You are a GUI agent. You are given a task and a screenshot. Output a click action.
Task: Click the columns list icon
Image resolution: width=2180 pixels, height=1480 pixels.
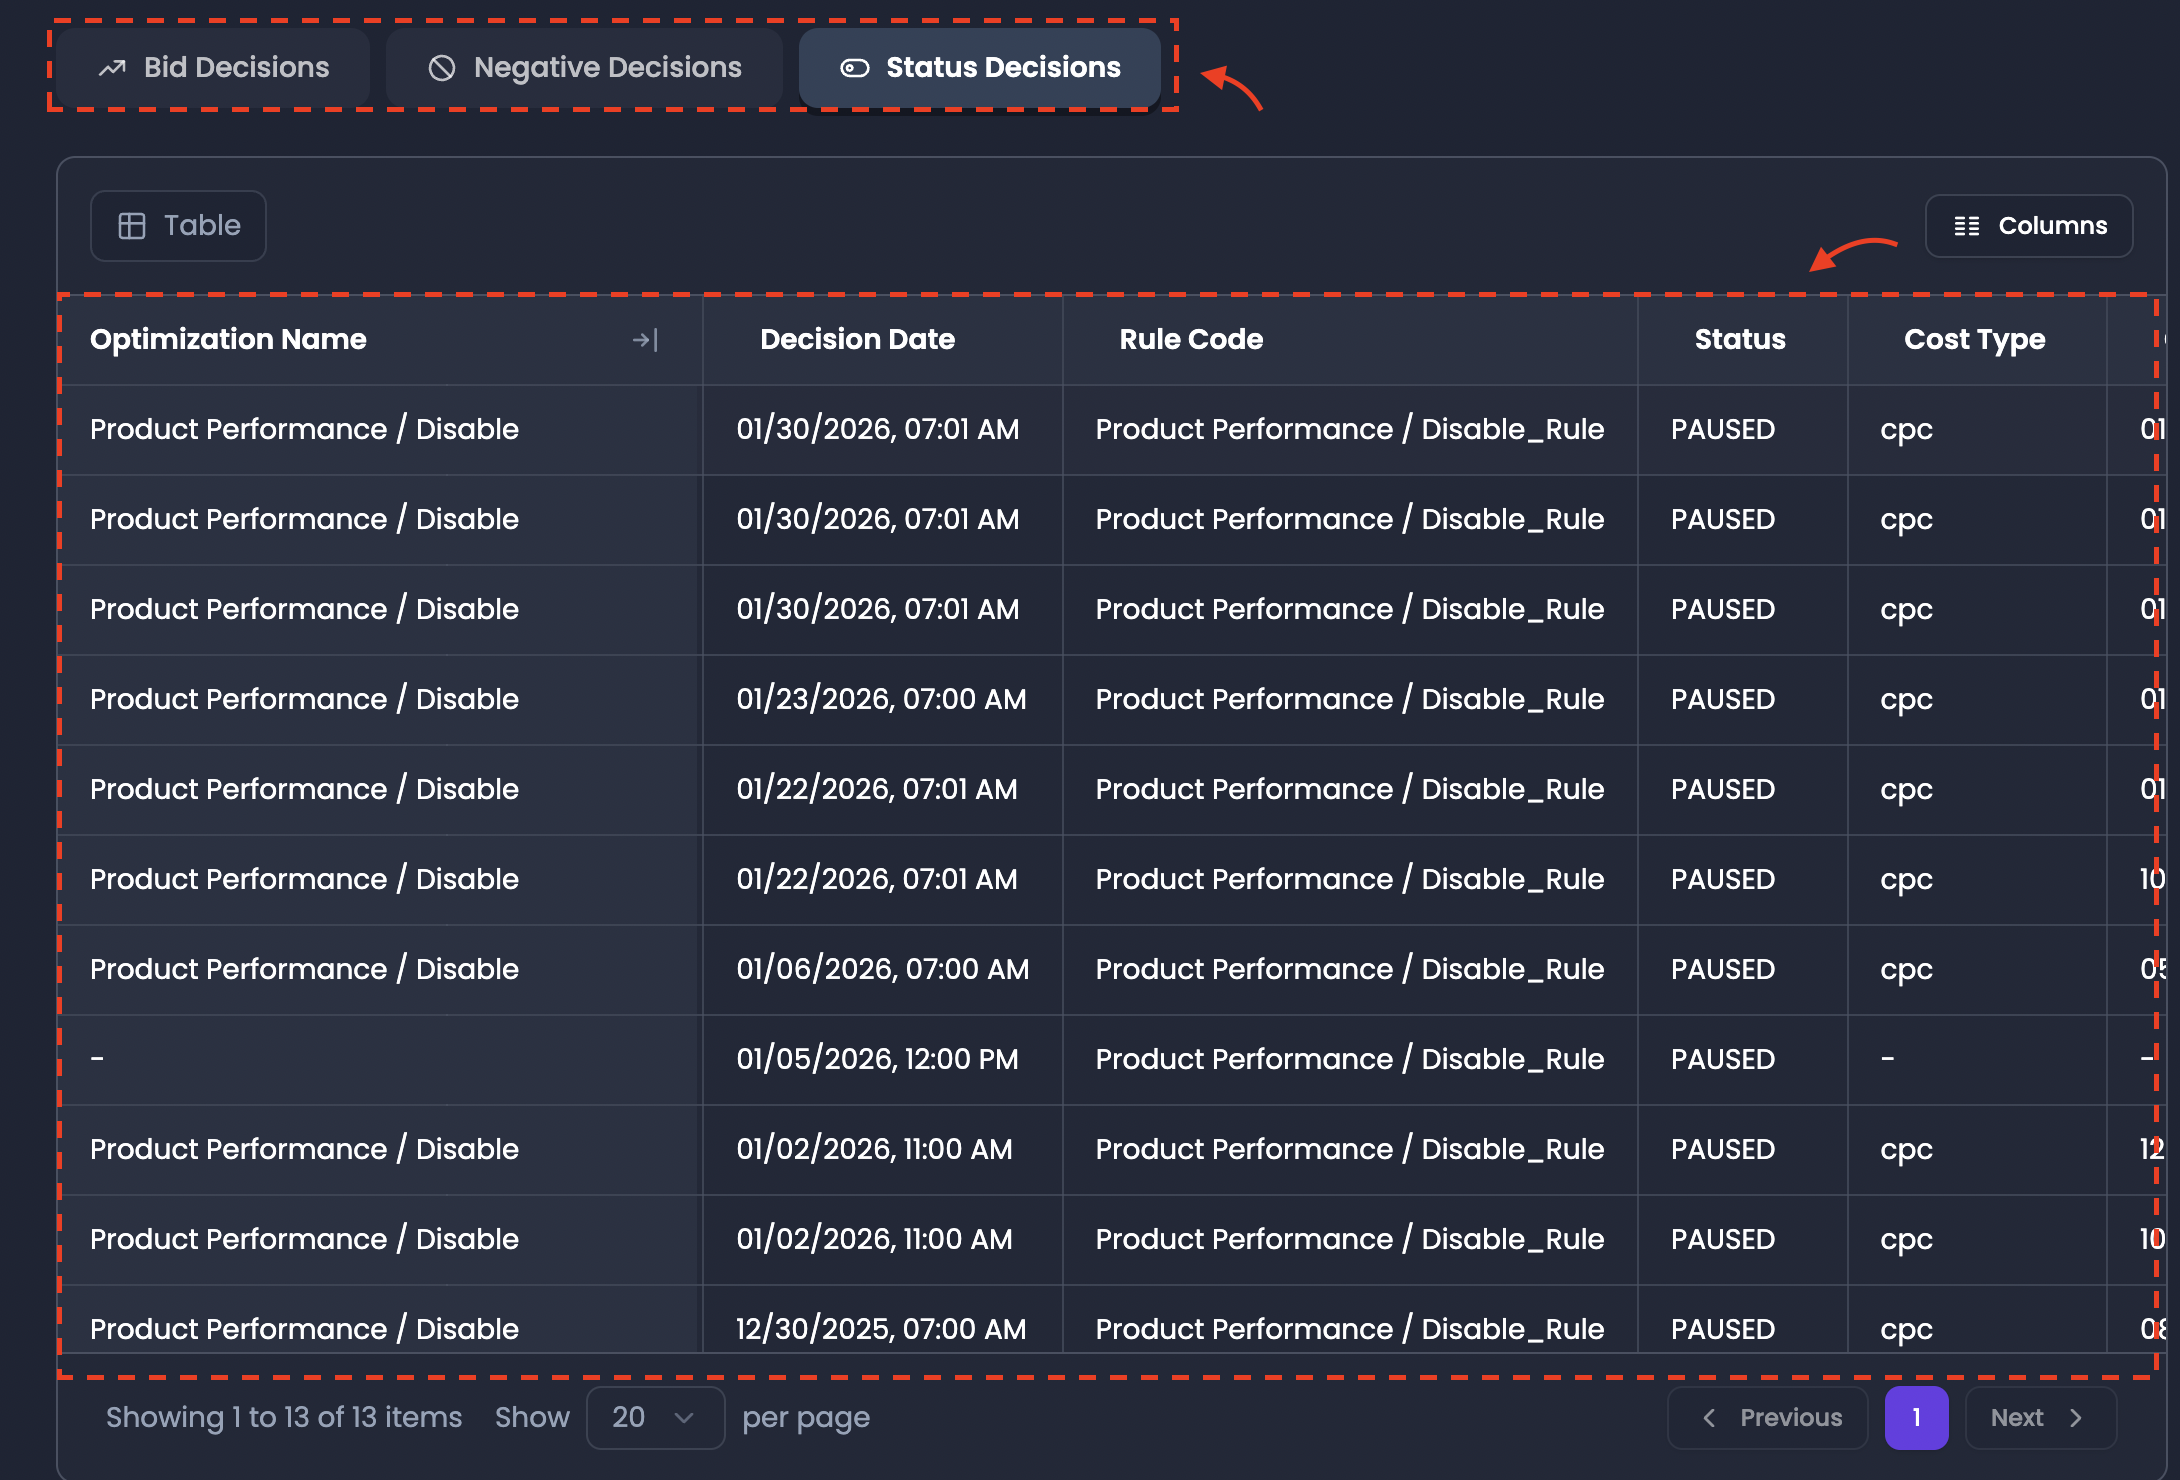(1967, 226)
